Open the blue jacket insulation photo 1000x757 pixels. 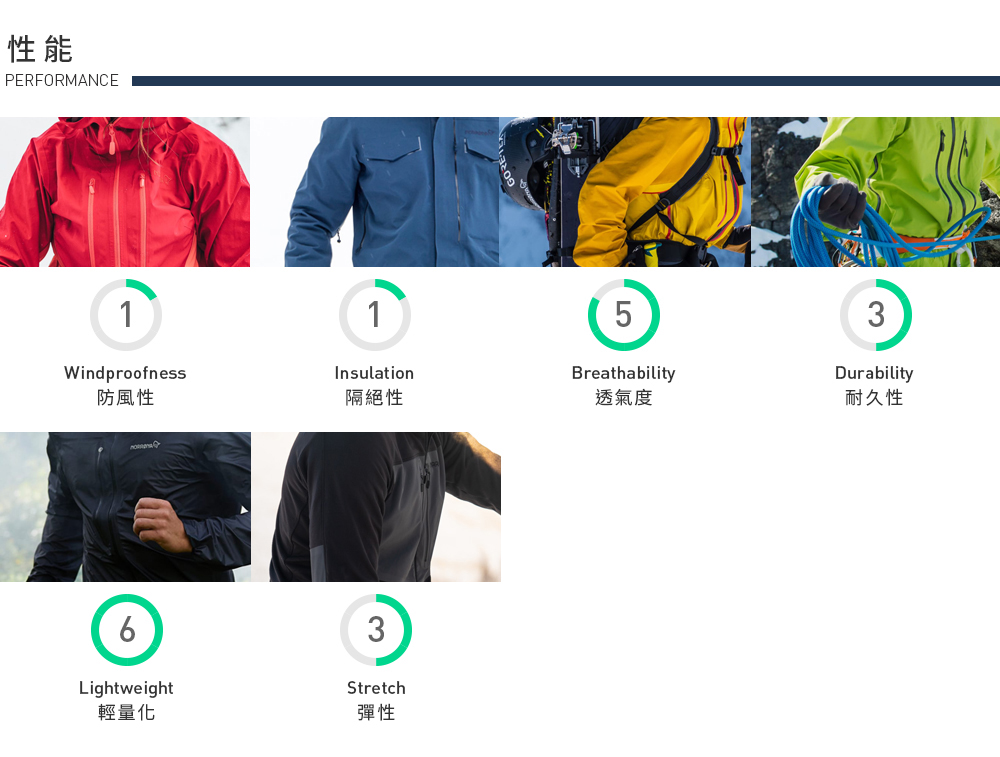(x=375, y=191)
